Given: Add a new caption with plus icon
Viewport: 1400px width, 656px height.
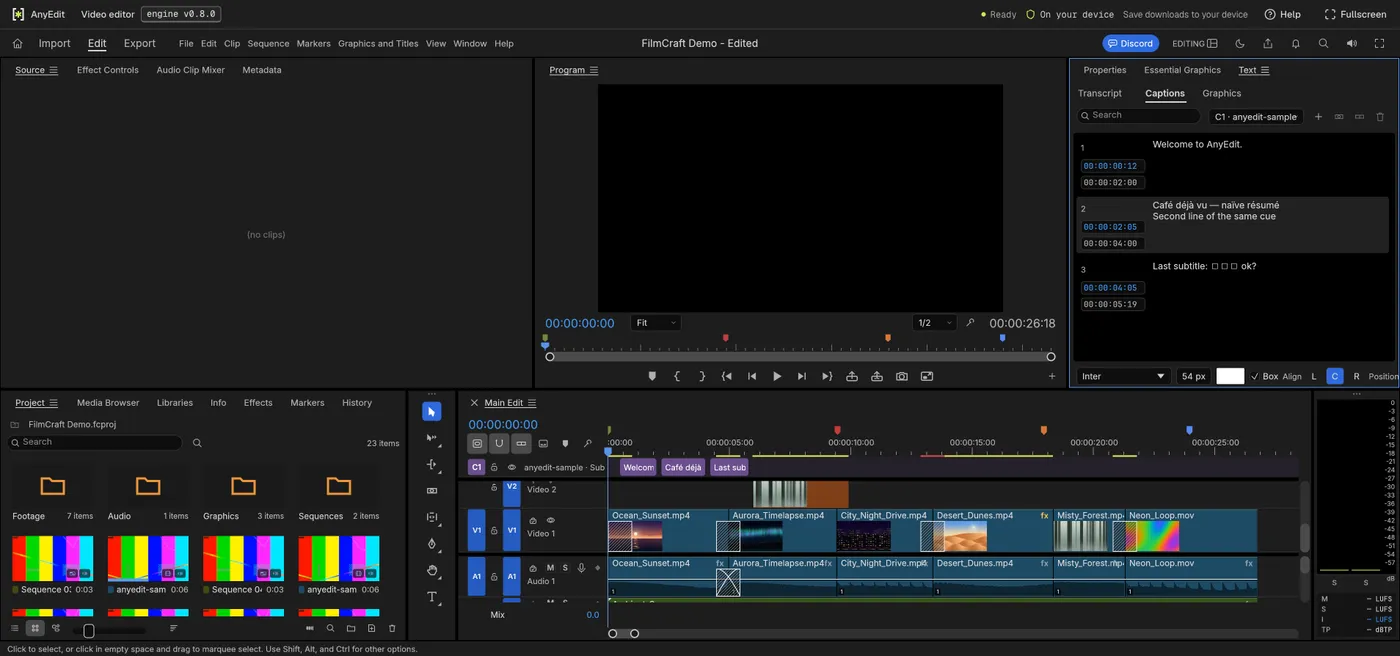Looking at the screenshot, I should (x=1318, y=117).
